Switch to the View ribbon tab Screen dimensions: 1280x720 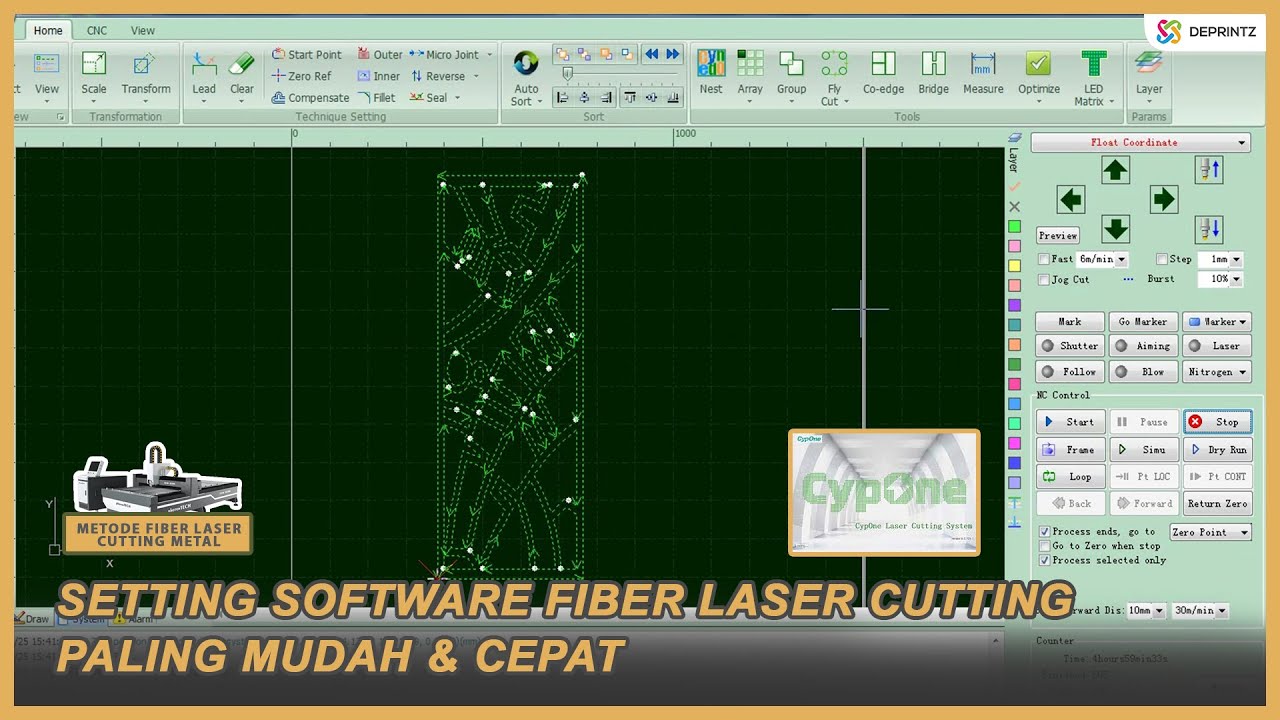coord(143,31)
